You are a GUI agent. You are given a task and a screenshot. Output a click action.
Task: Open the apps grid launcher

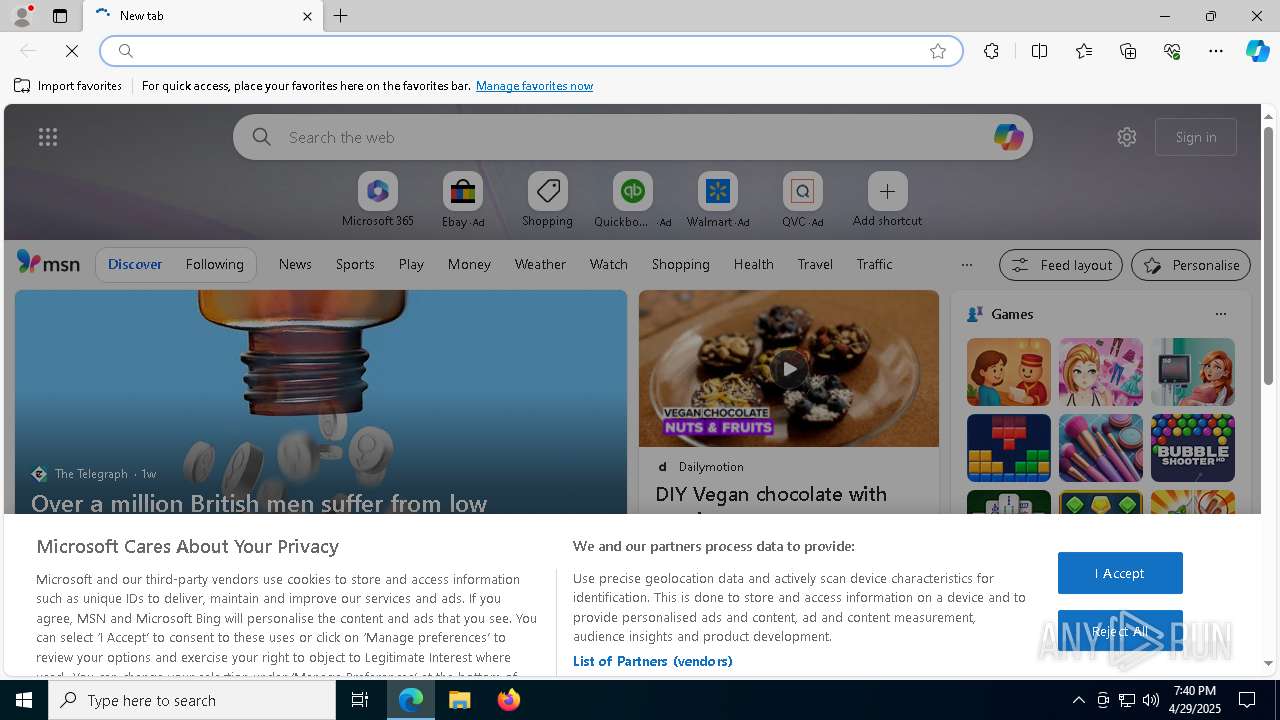[x=48, y=137]
